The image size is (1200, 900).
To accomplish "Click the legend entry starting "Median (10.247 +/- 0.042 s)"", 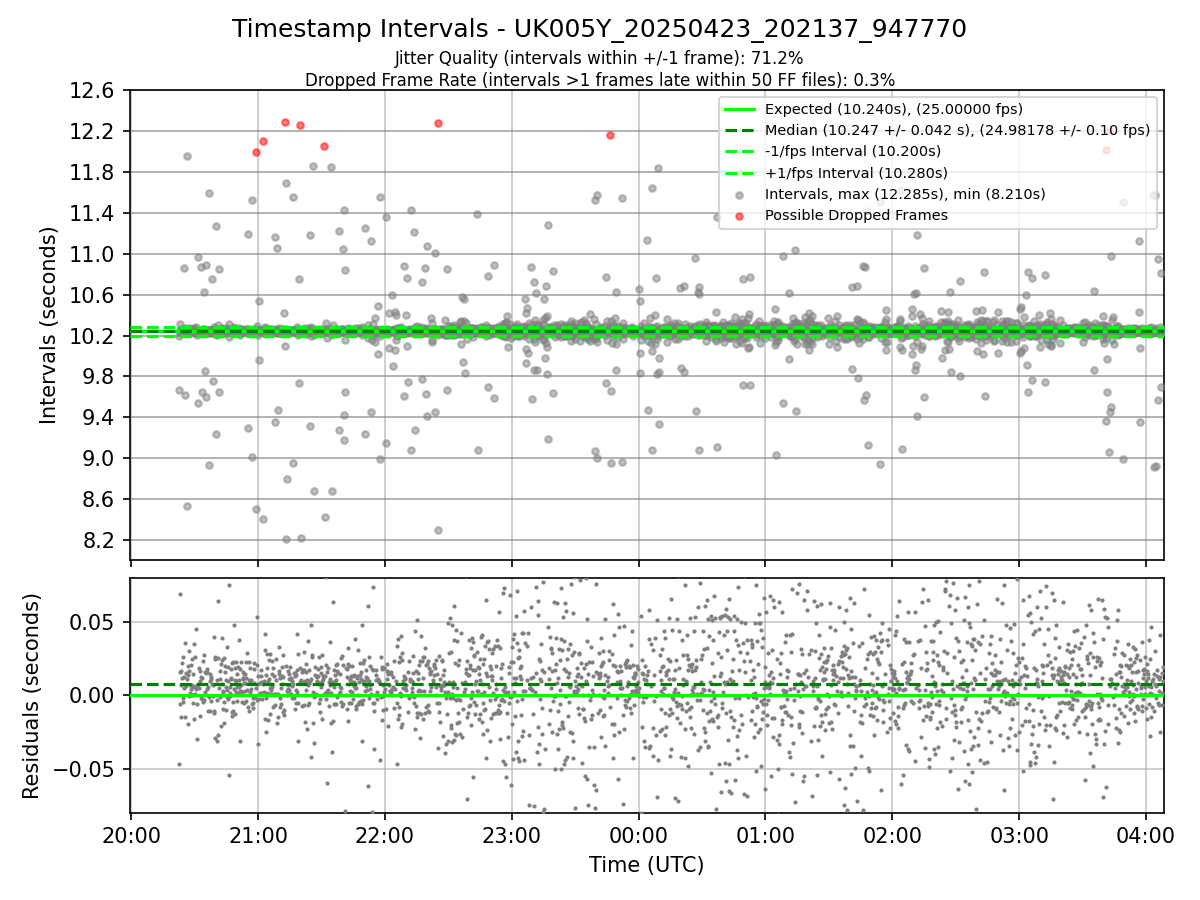I will [x=957, y=130].
